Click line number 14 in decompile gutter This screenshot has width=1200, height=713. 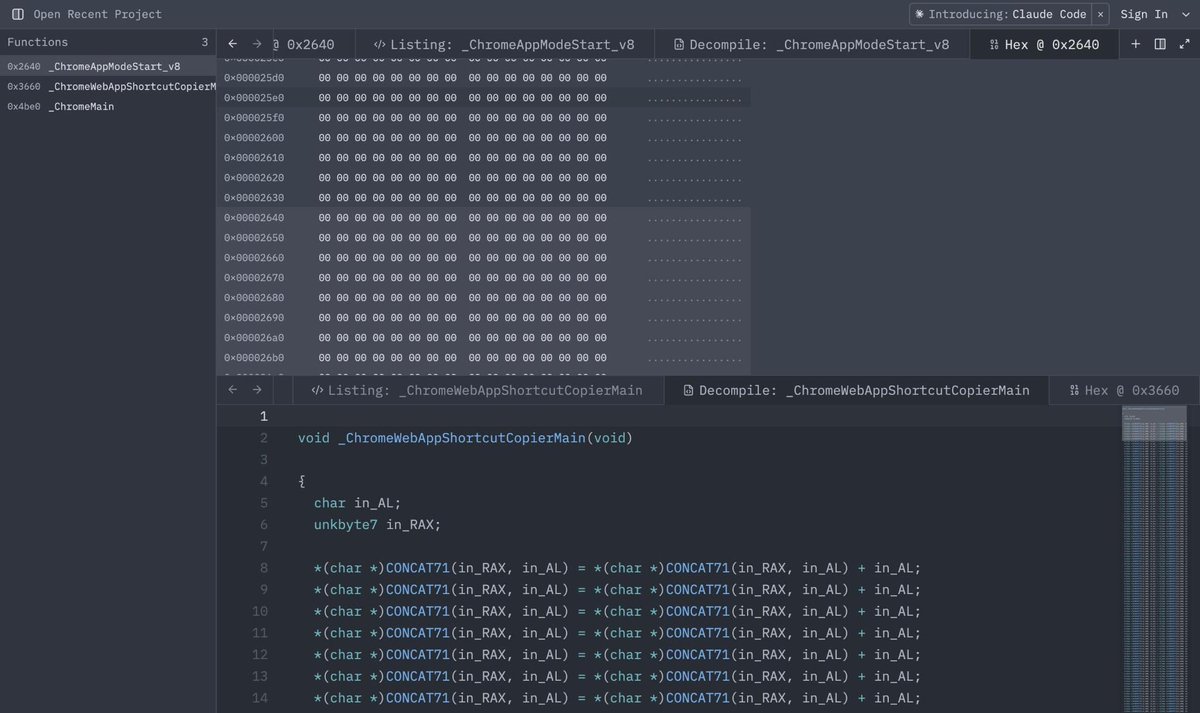(260, 698)
